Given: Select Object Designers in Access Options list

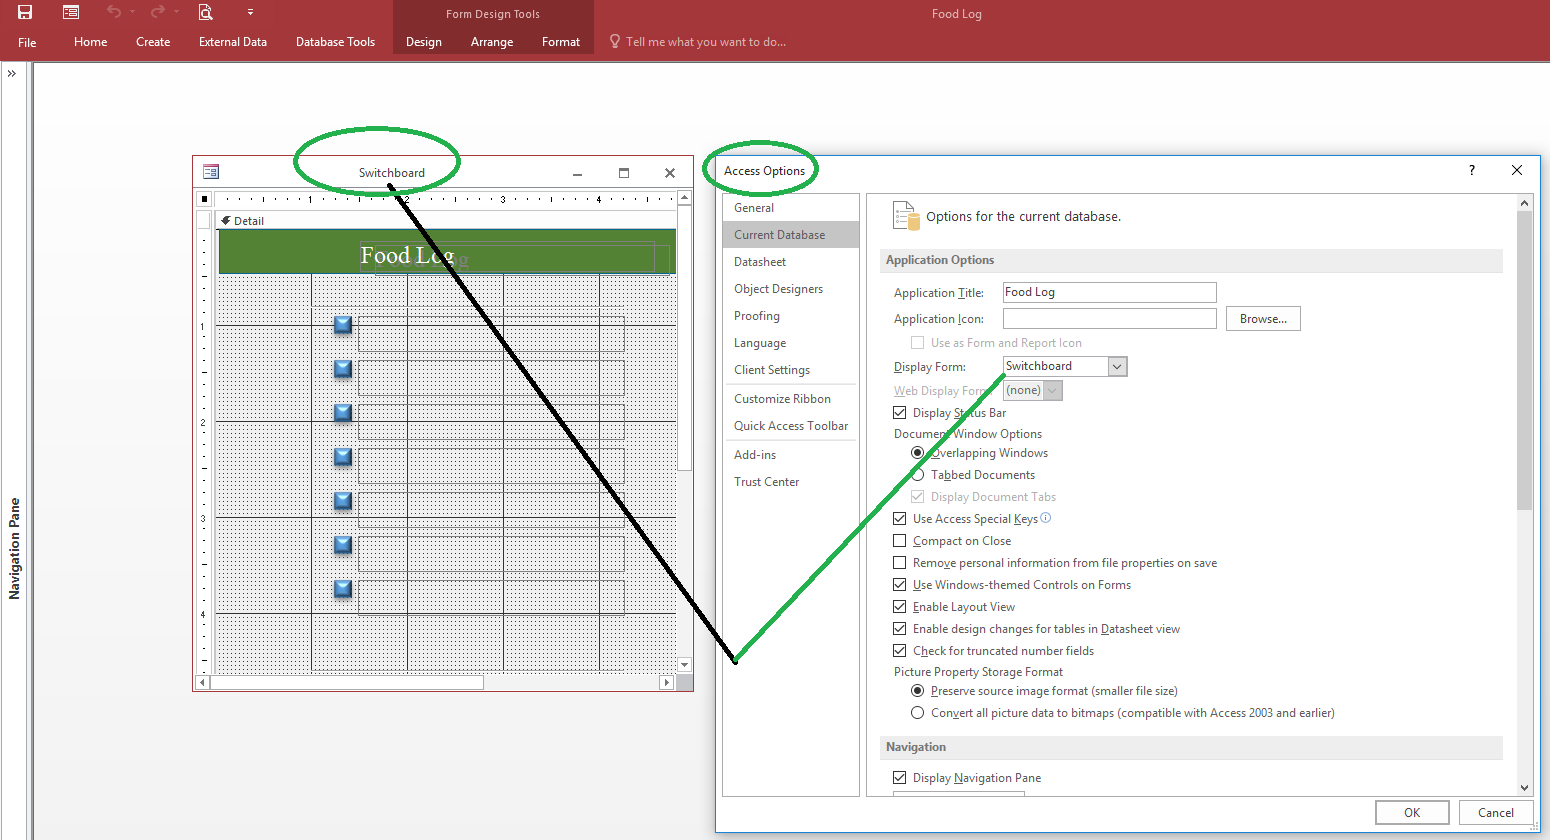Looking at the screenshot, I should tap(790, 289).
